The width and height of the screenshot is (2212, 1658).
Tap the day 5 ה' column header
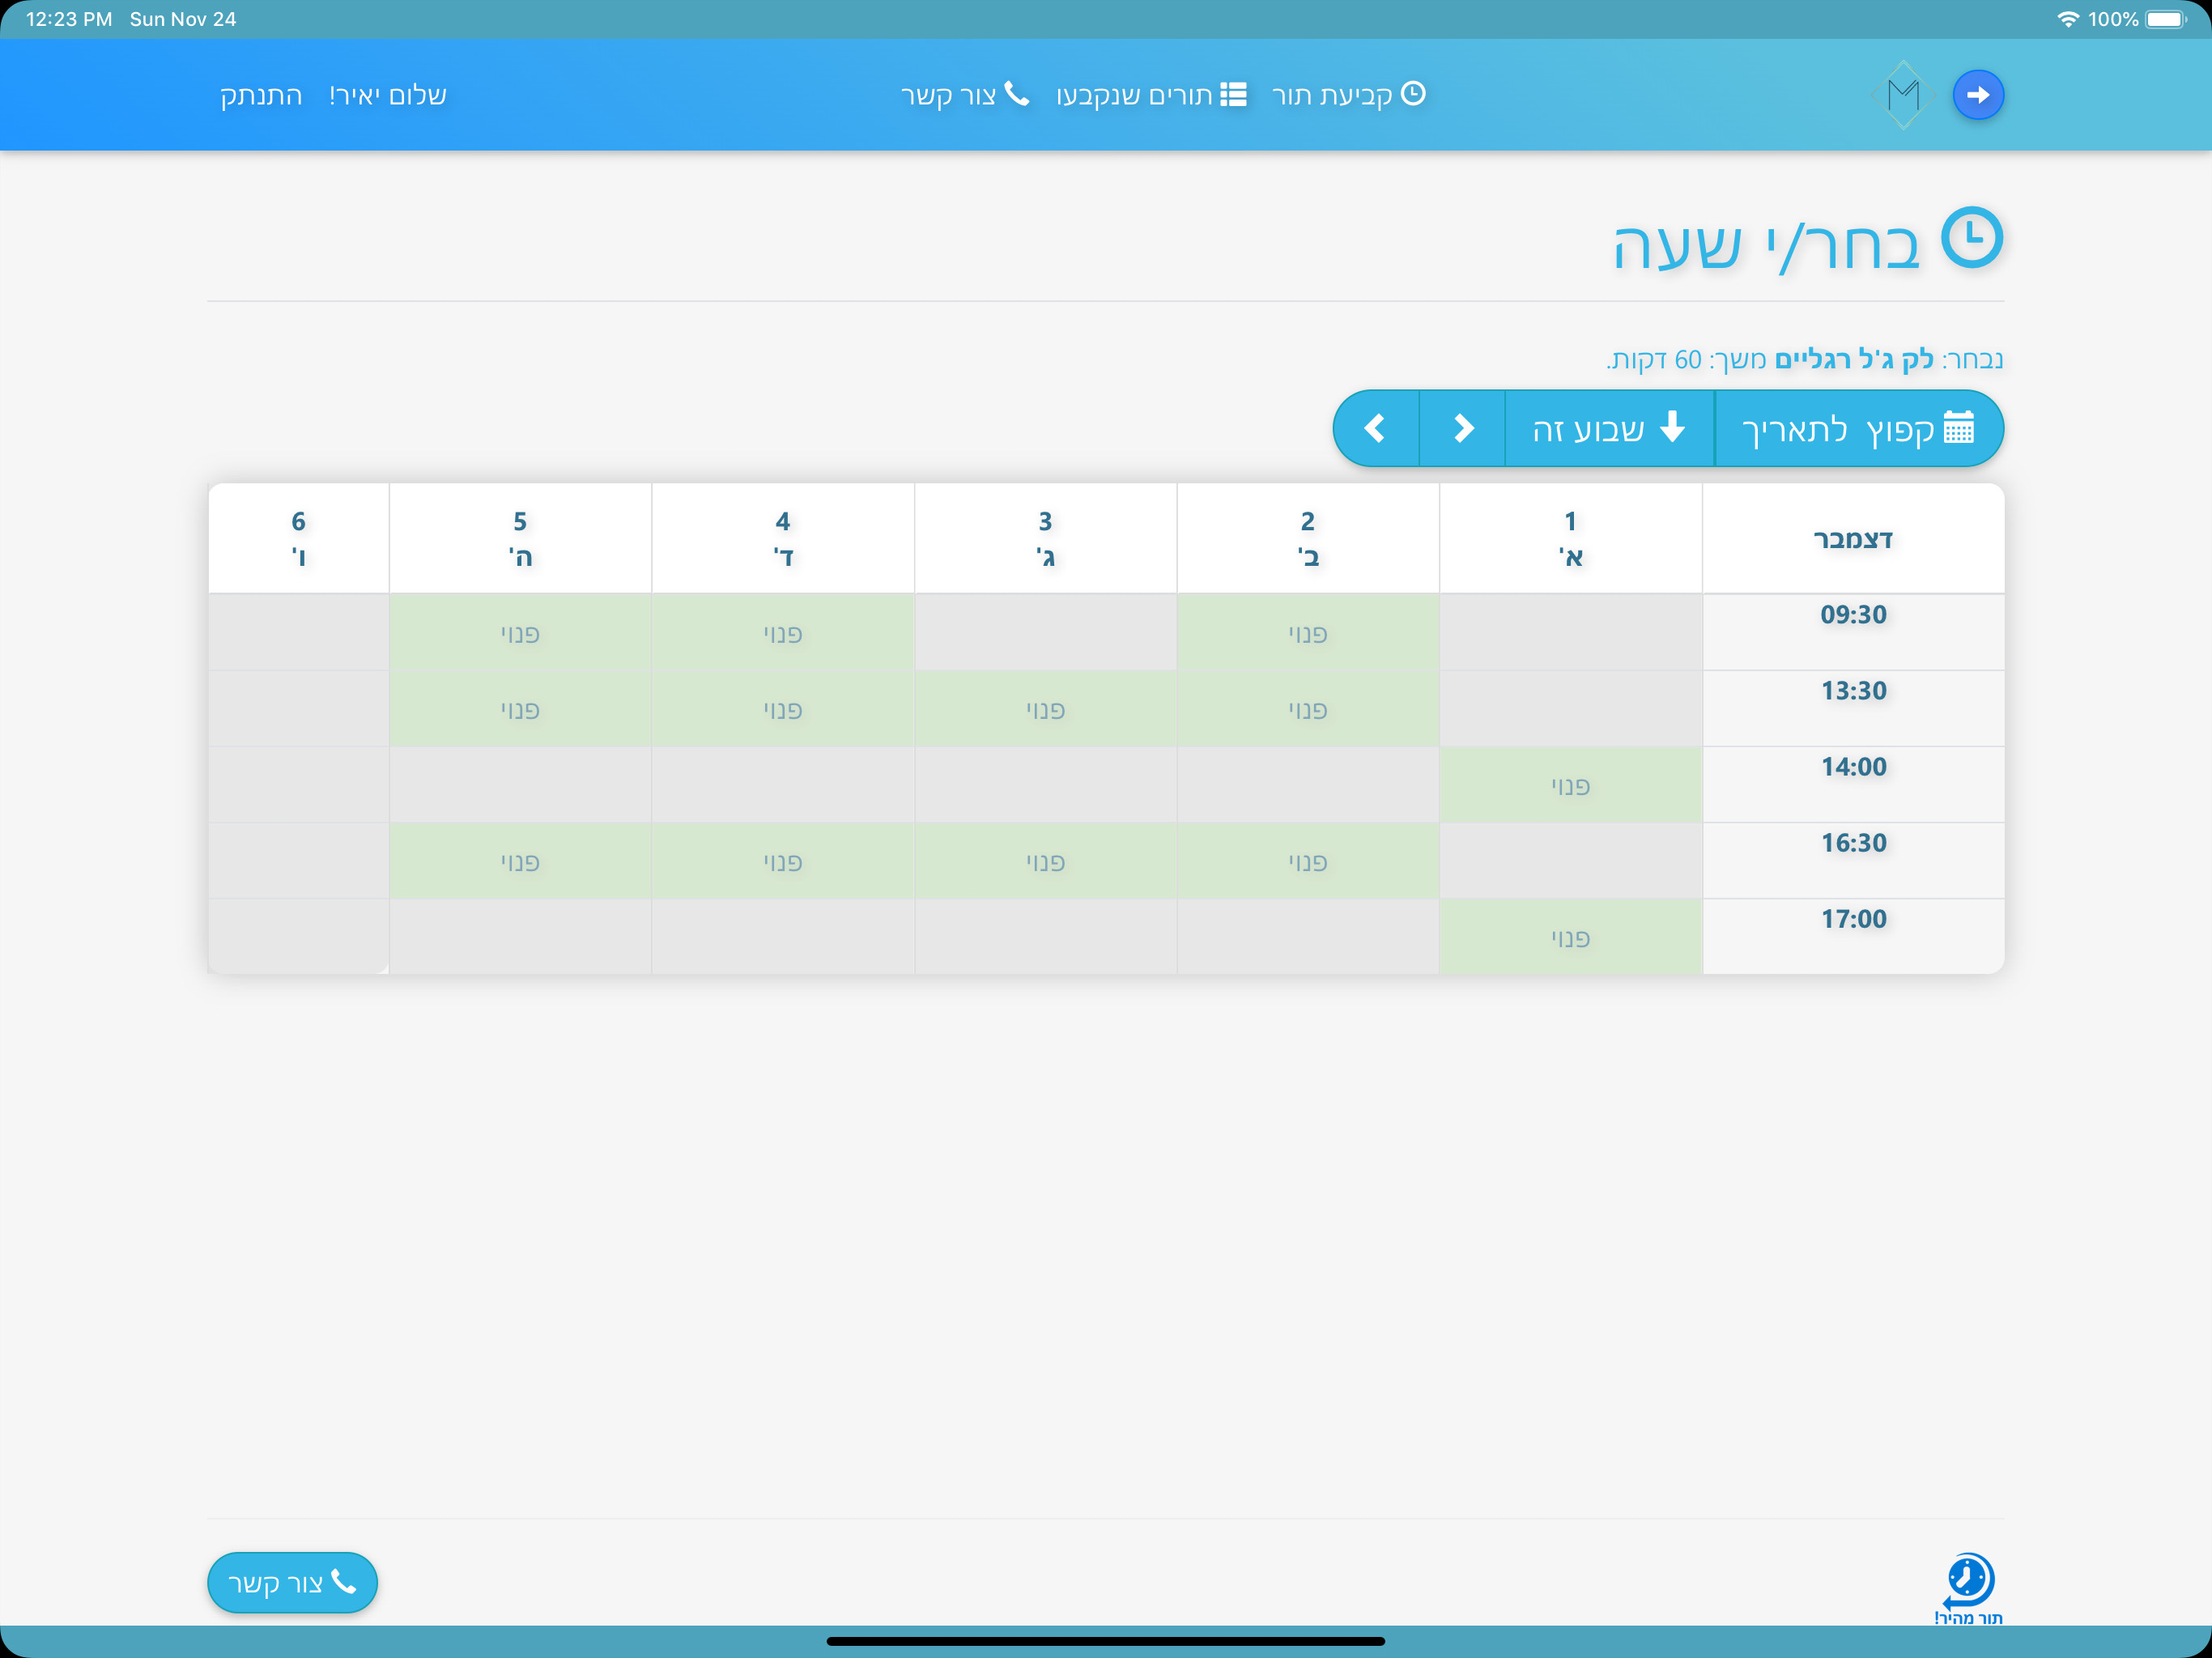click(x=520, y=538)
